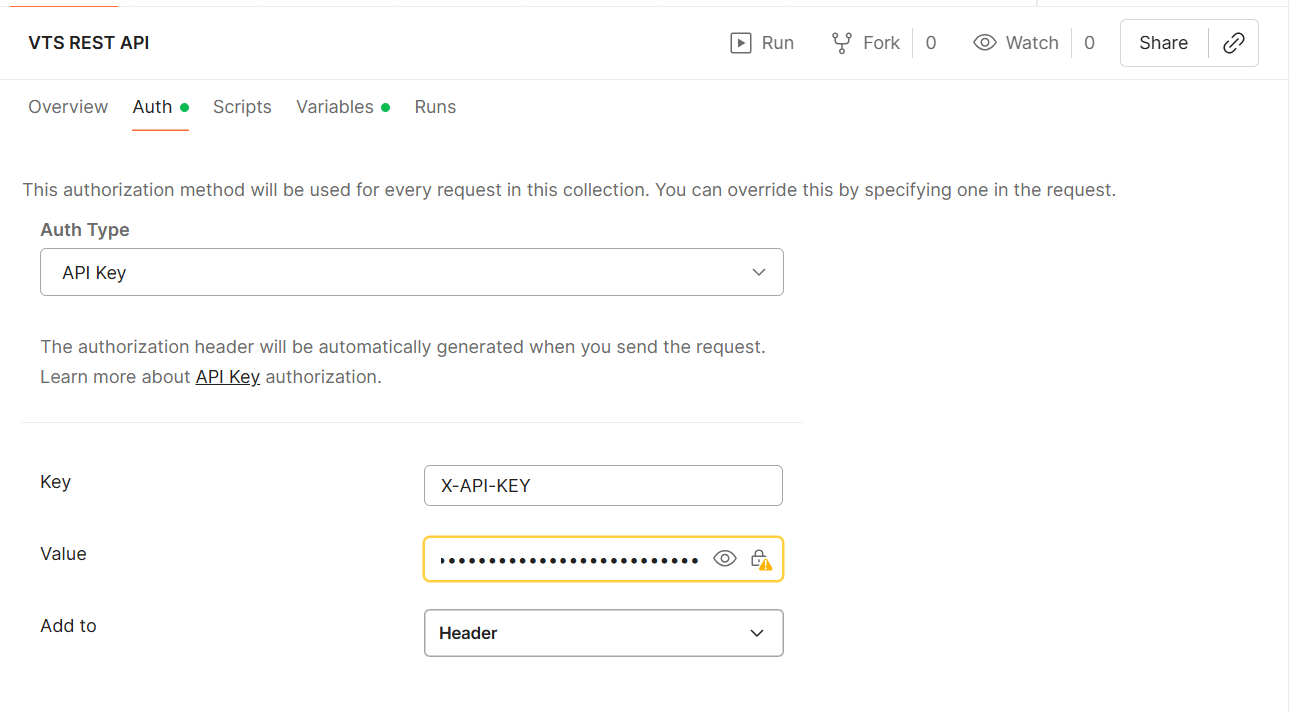Open the Add to dropdown set to Header
This screenshot has height=712, width=1301.
pos(603,633)
